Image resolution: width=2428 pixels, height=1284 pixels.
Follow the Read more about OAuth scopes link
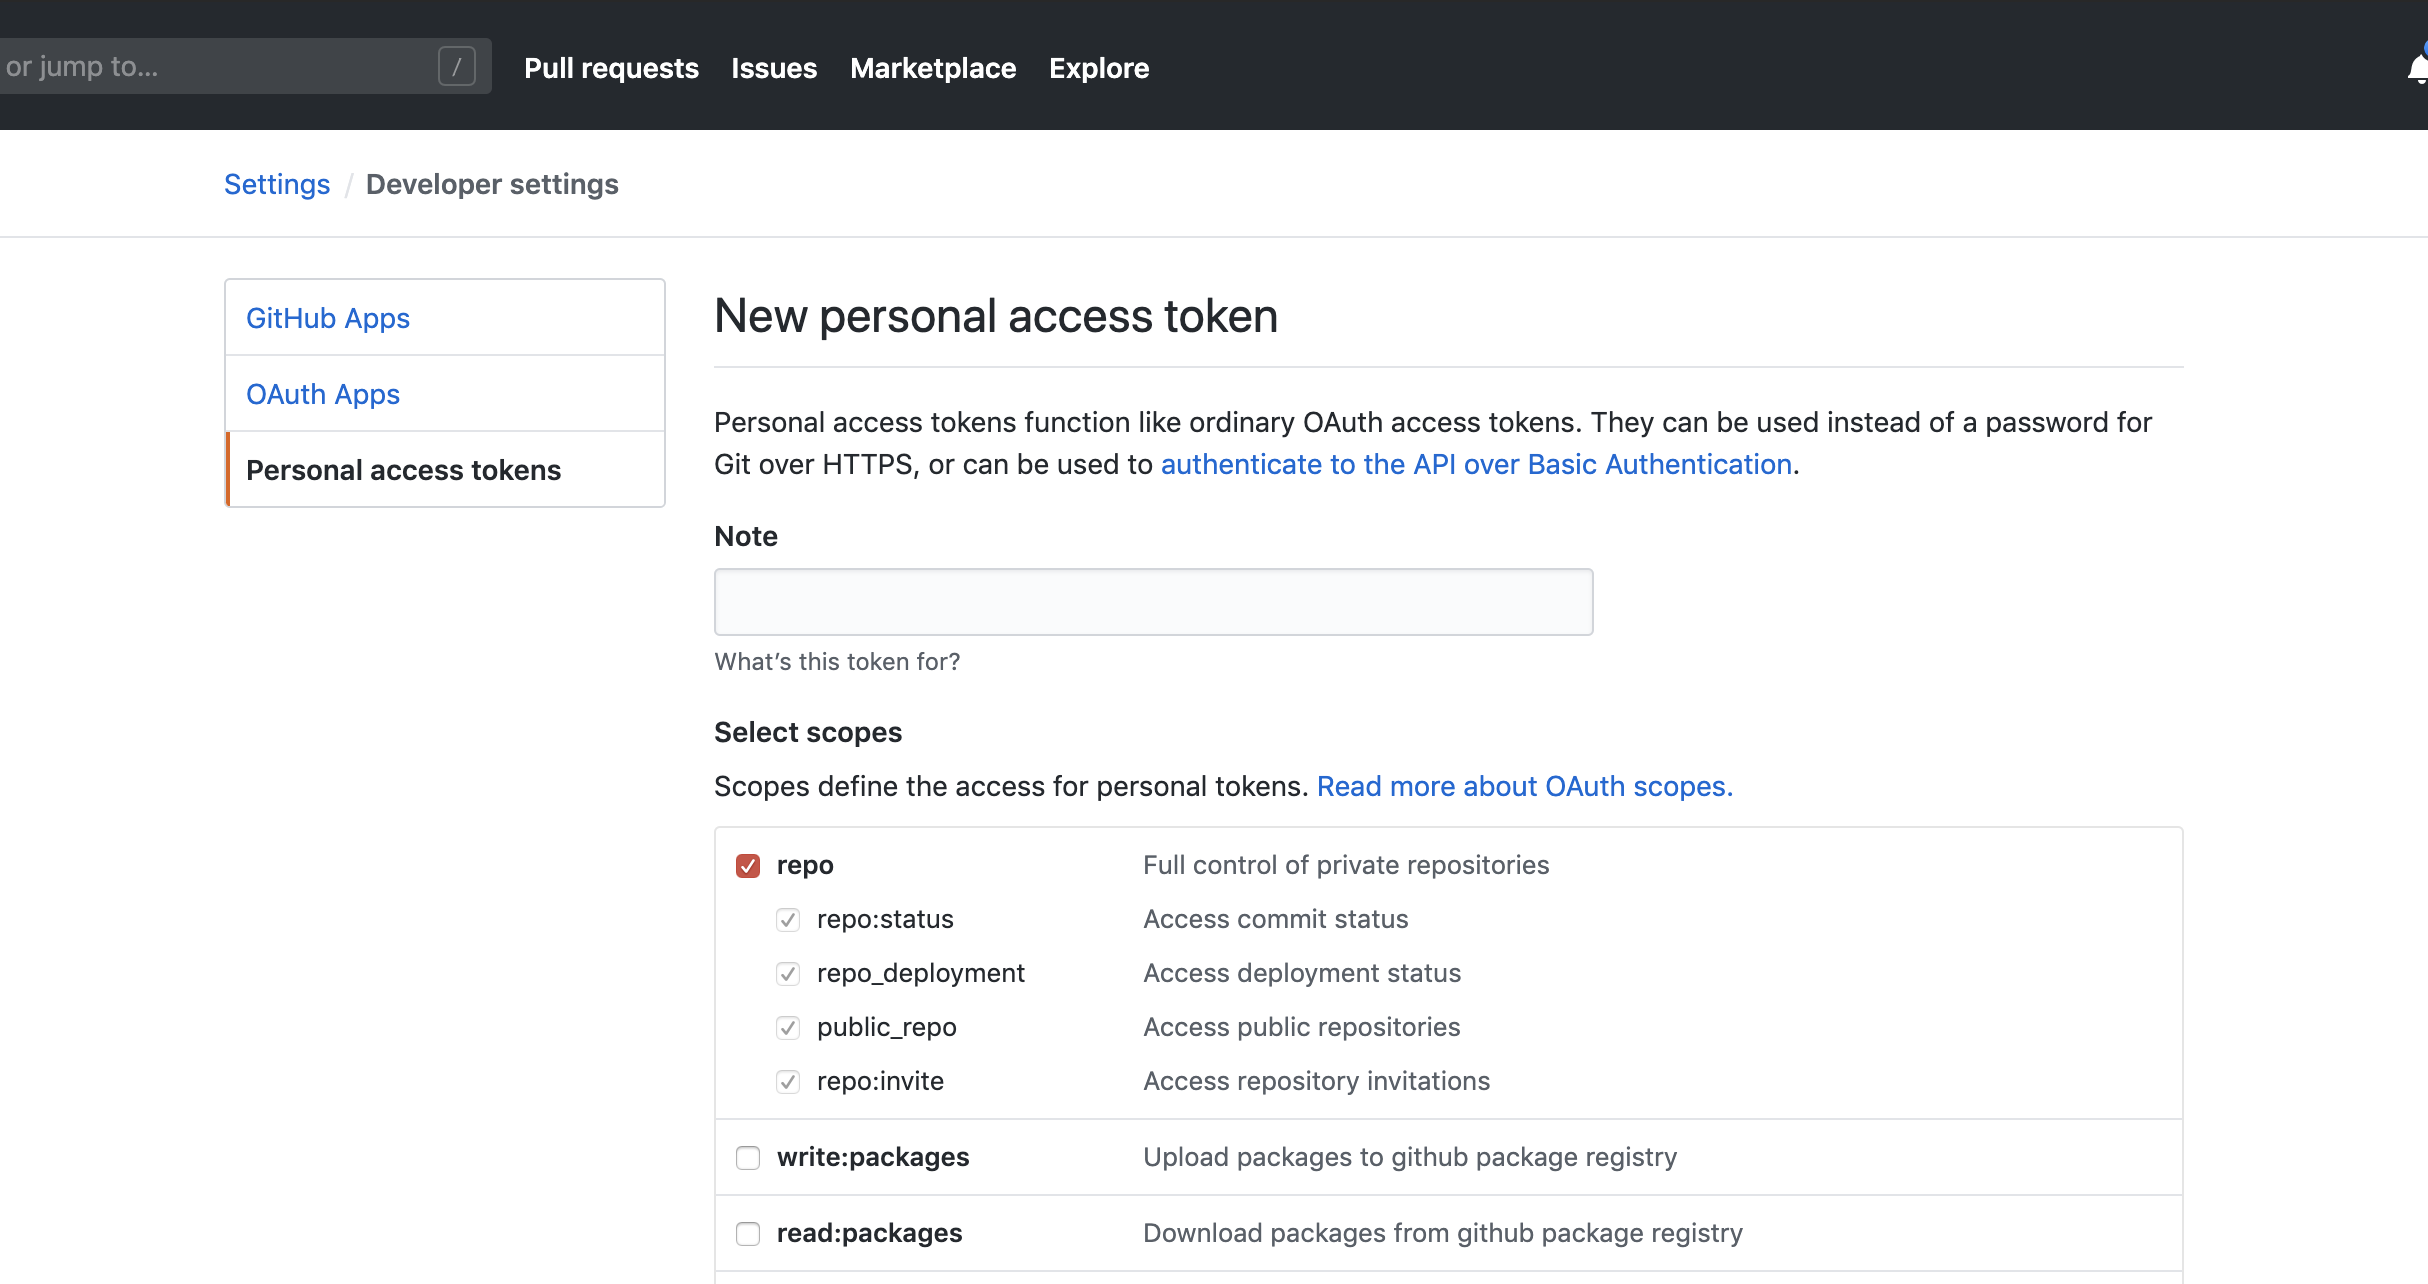(x=1525, y=786)
